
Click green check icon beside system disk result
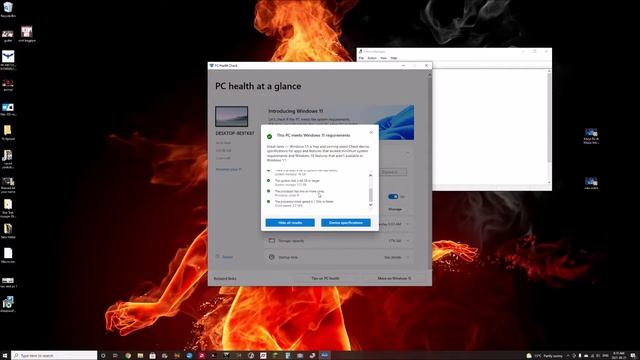269,180
